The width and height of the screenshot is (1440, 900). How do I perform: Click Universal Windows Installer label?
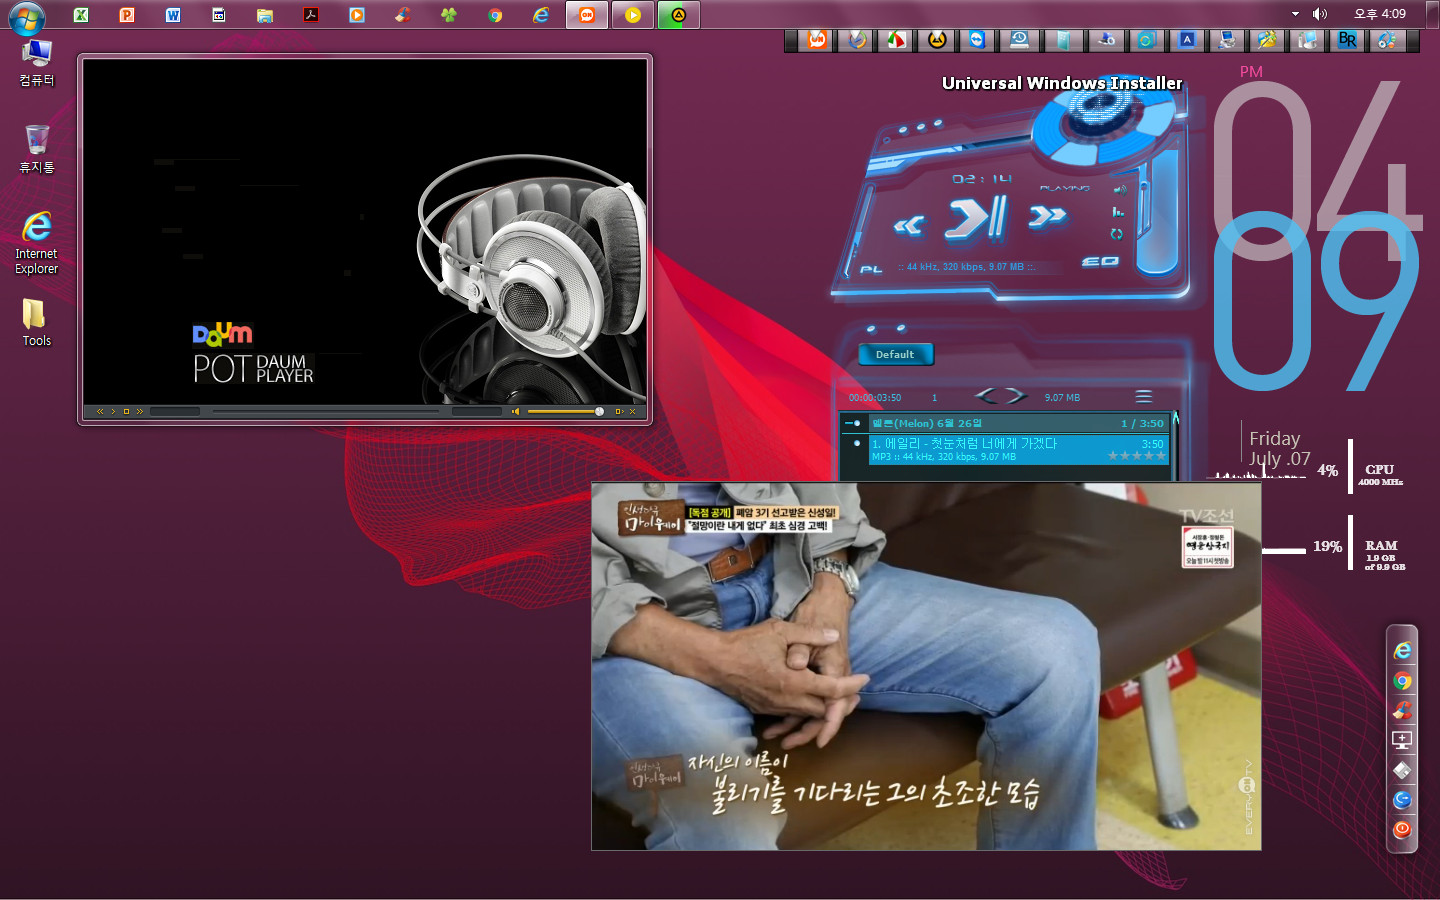pyautogui.click(x=1062, y=83)
